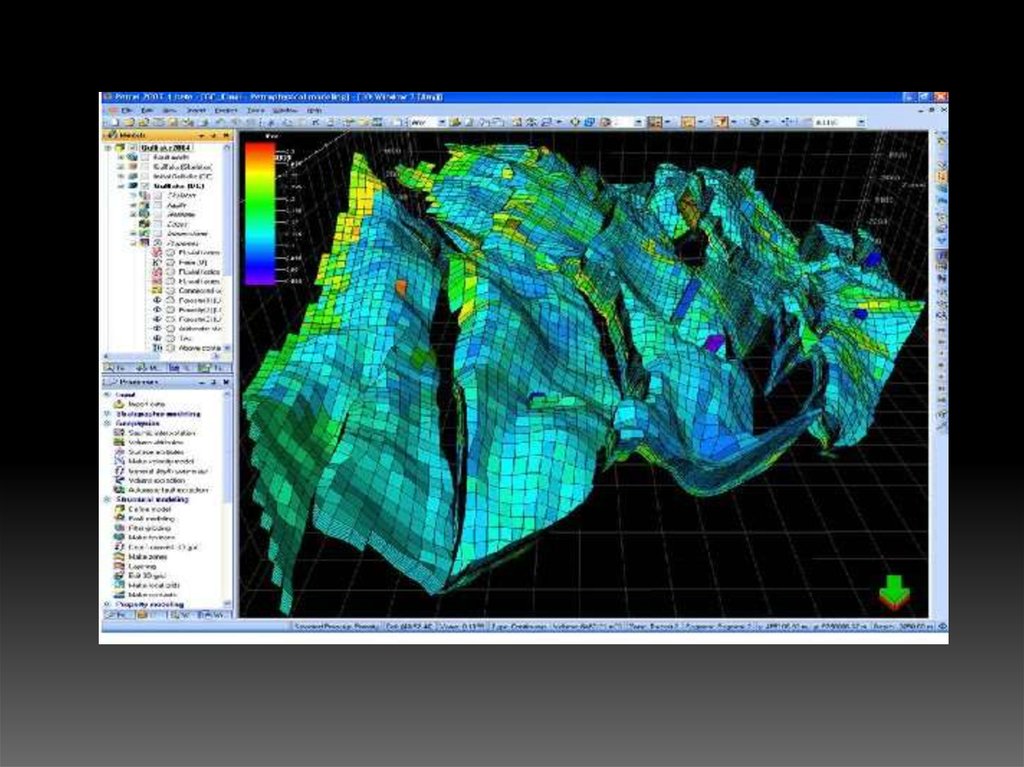Screen dimensions: 1024x767
Task: Close the Models pane
Action: [x=227, y=135]
